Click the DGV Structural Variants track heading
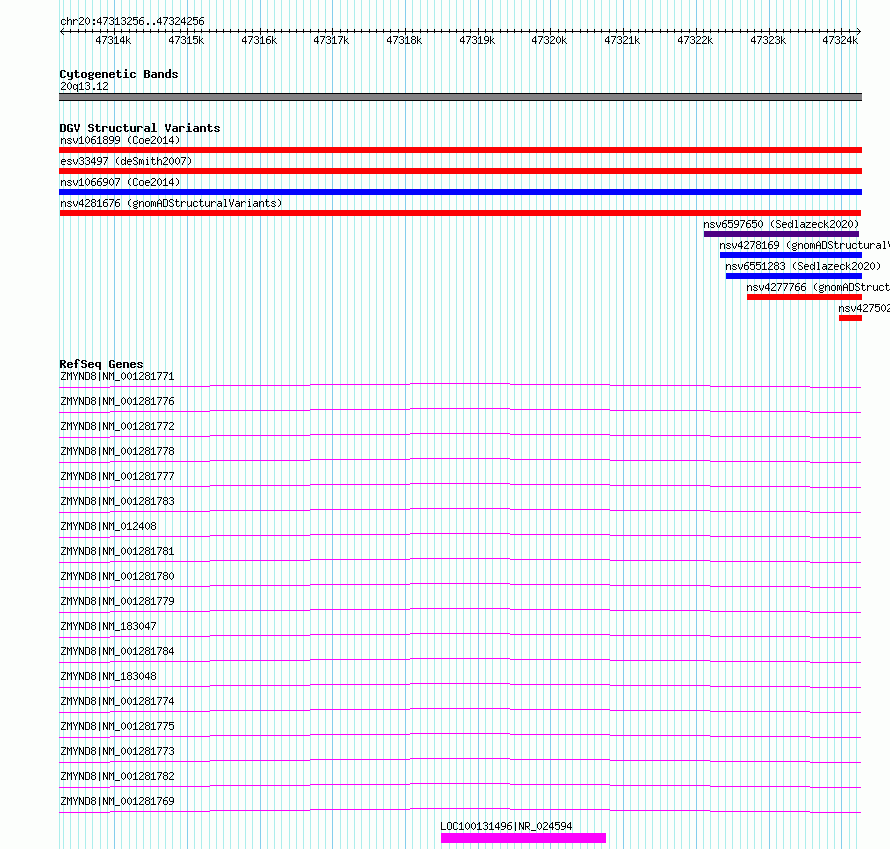 pos(140,128)
